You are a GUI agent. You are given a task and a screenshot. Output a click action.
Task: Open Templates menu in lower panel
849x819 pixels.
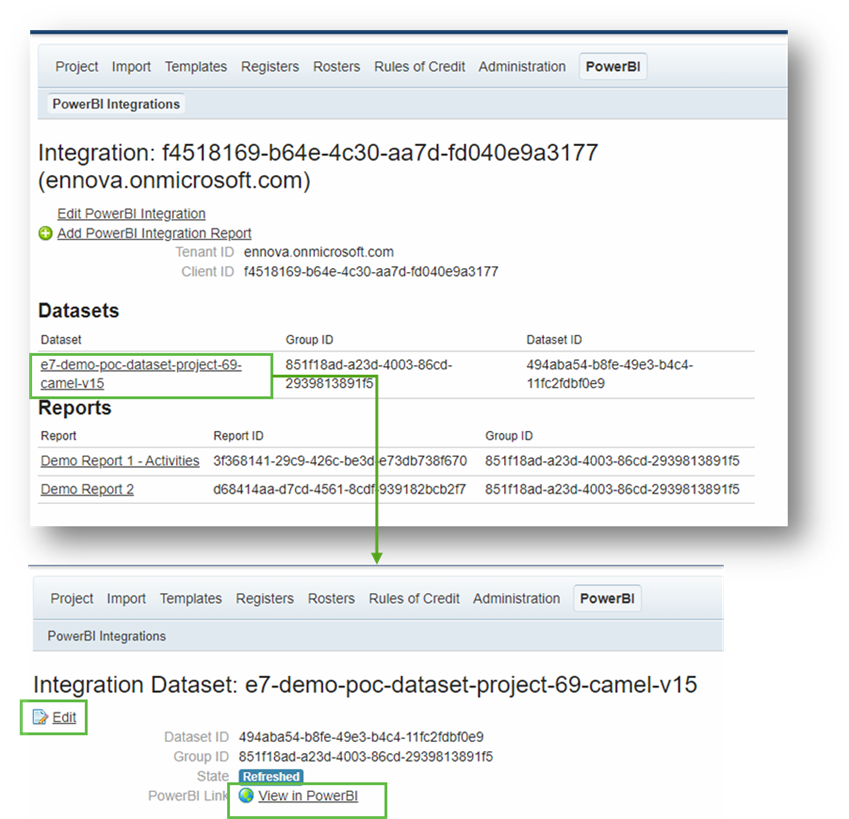point(191,599)
